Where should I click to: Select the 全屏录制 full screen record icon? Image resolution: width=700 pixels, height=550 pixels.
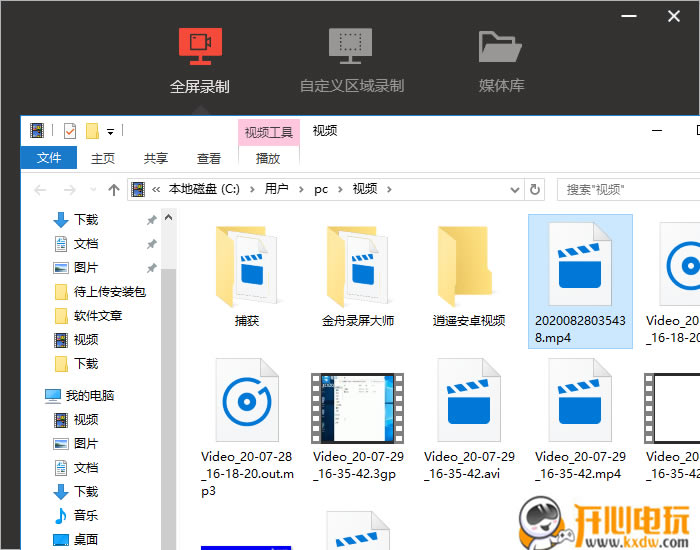pos(199,46)
